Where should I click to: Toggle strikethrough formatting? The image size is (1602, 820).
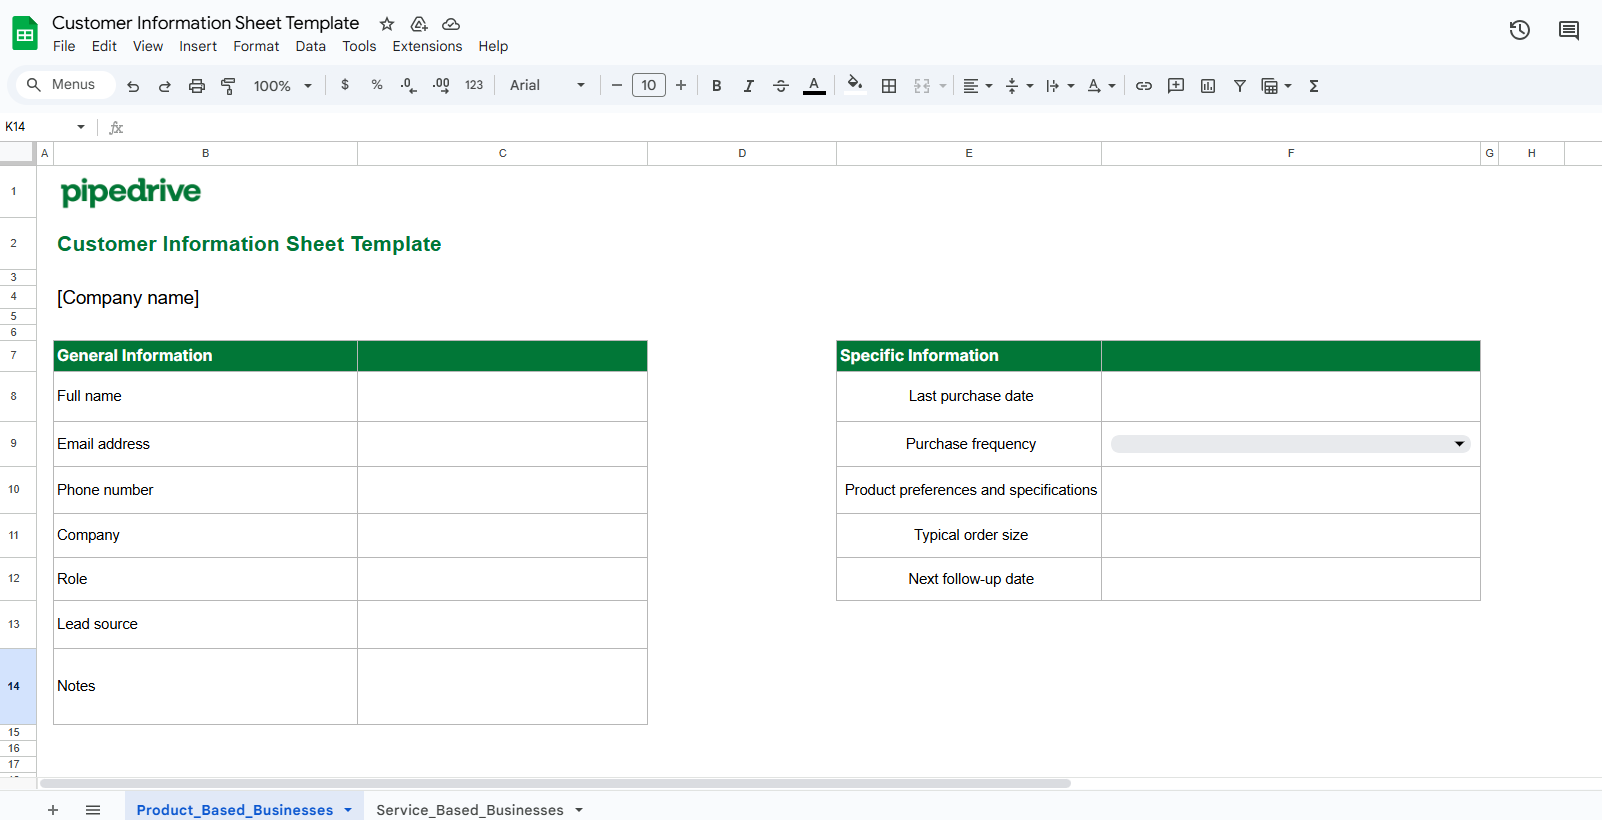tap(781, 86)
